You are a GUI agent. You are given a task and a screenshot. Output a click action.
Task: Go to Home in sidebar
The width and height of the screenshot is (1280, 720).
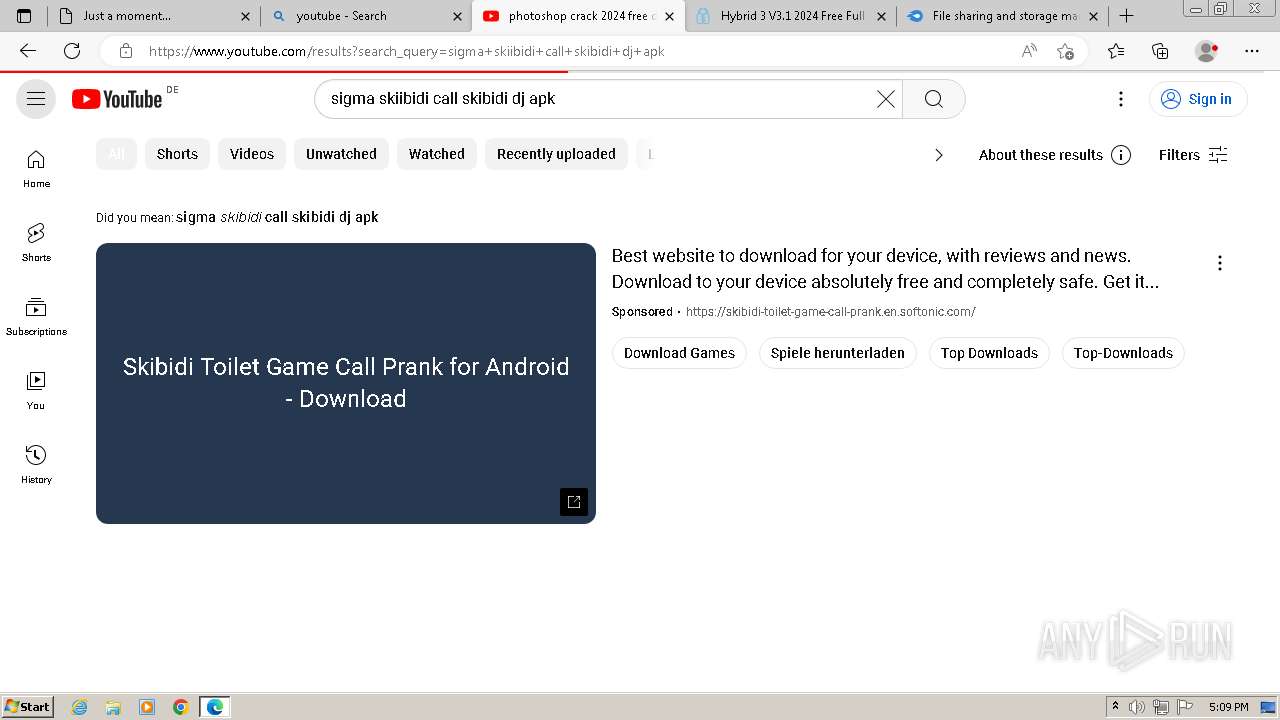36,169
